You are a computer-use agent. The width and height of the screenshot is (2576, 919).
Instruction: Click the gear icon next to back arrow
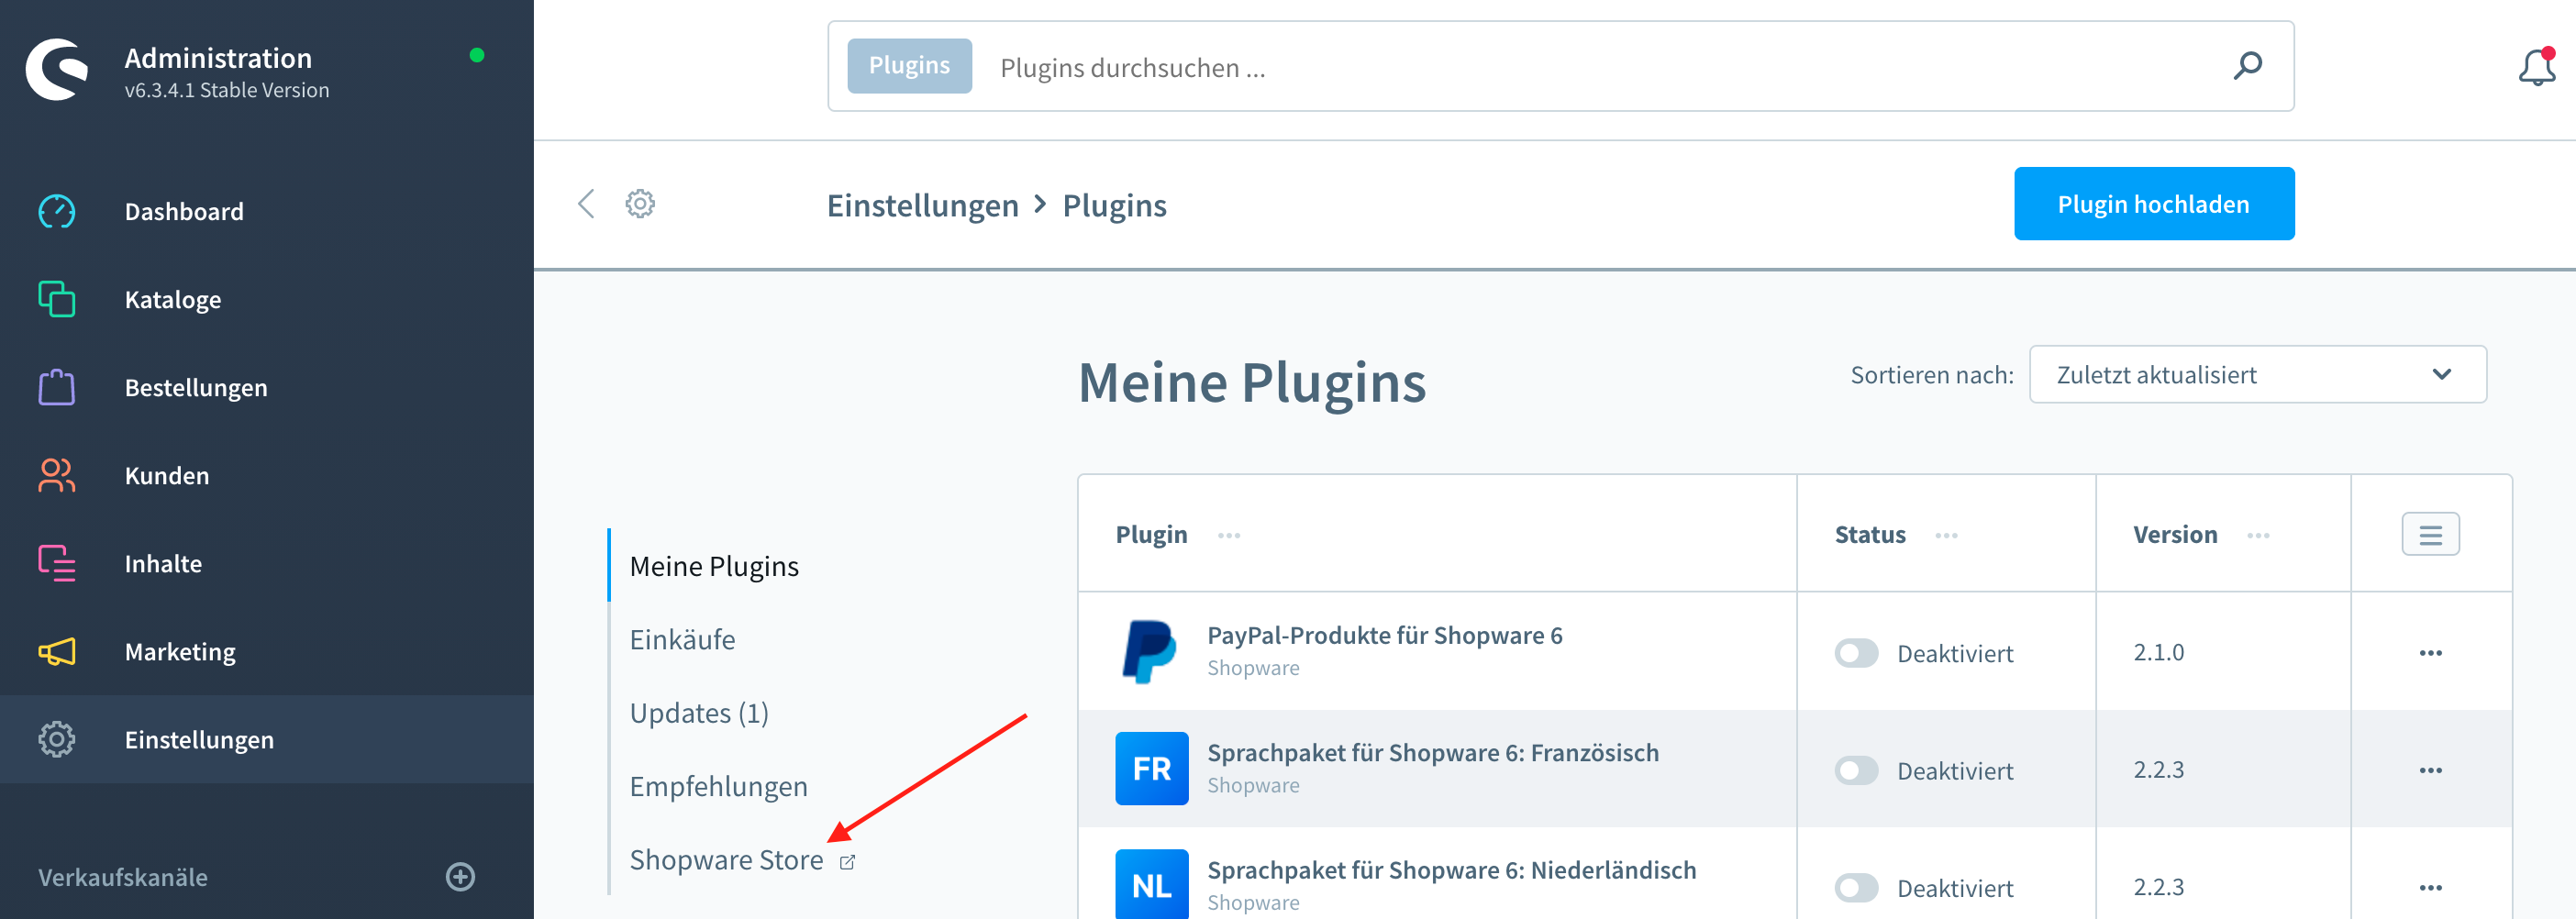[x=640, y=204]
